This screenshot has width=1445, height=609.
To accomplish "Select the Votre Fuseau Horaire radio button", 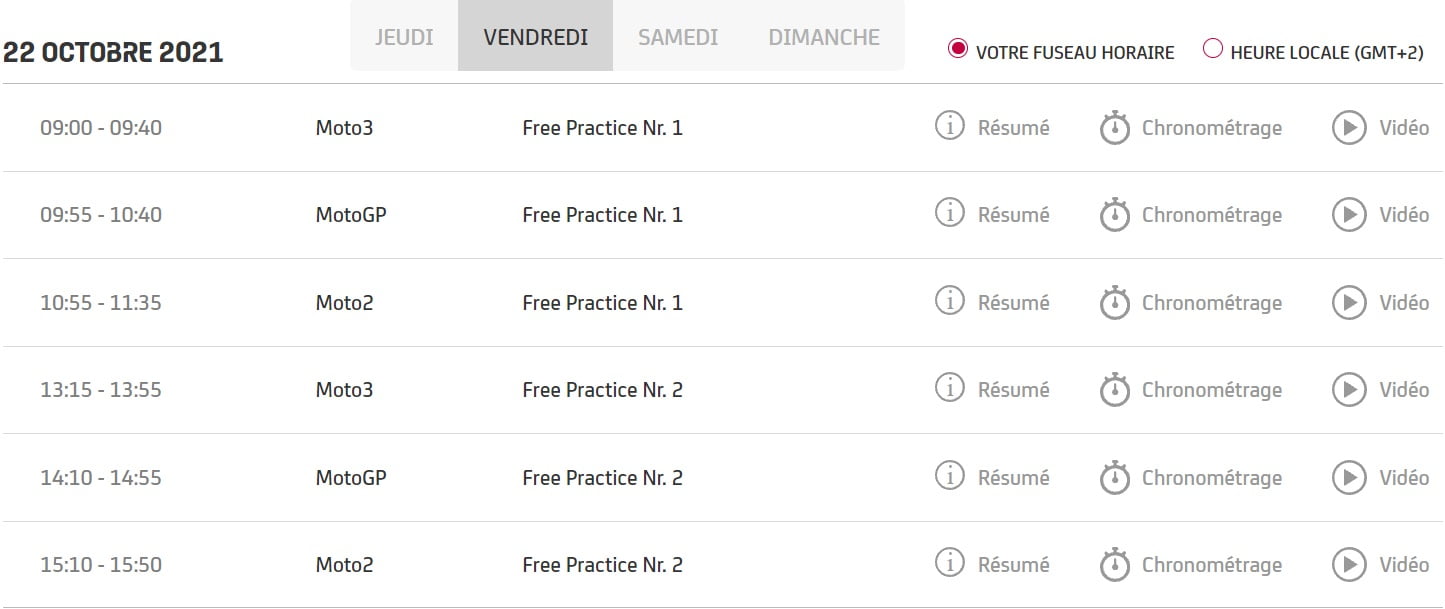I will (x=958, y=49).
